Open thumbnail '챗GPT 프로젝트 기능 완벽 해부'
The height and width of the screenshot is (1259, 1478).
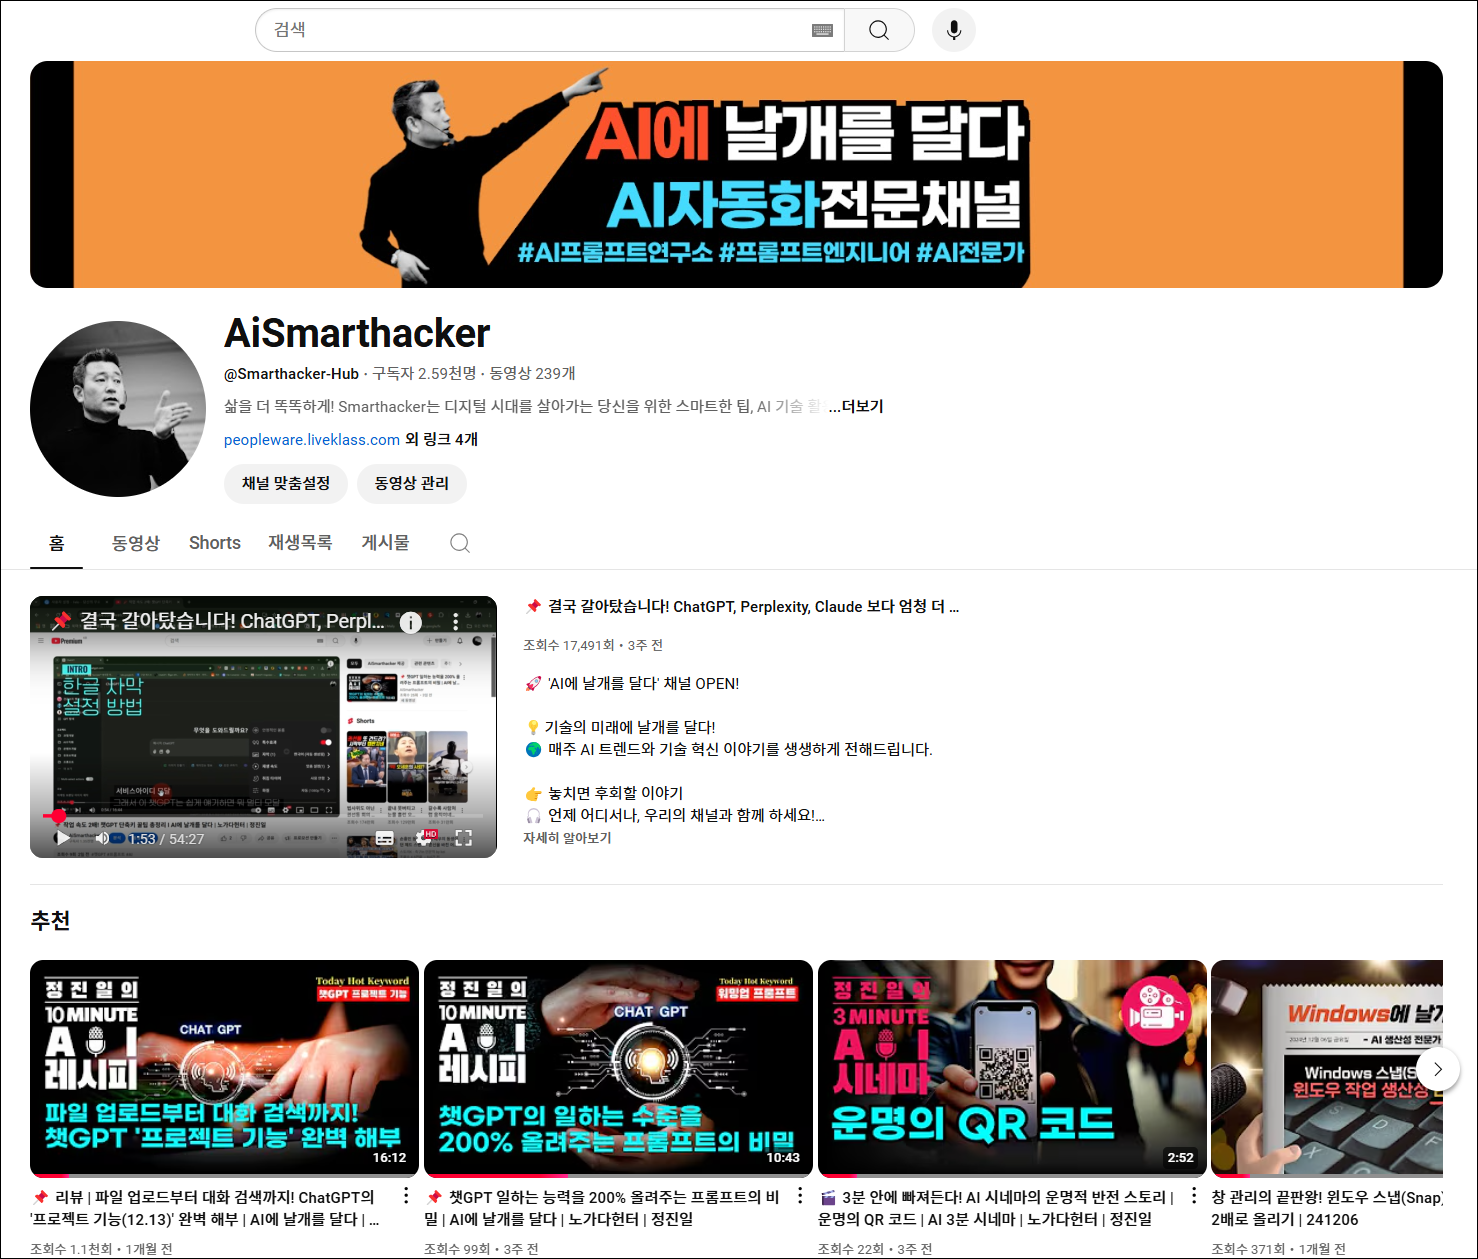pos(224,1068)
